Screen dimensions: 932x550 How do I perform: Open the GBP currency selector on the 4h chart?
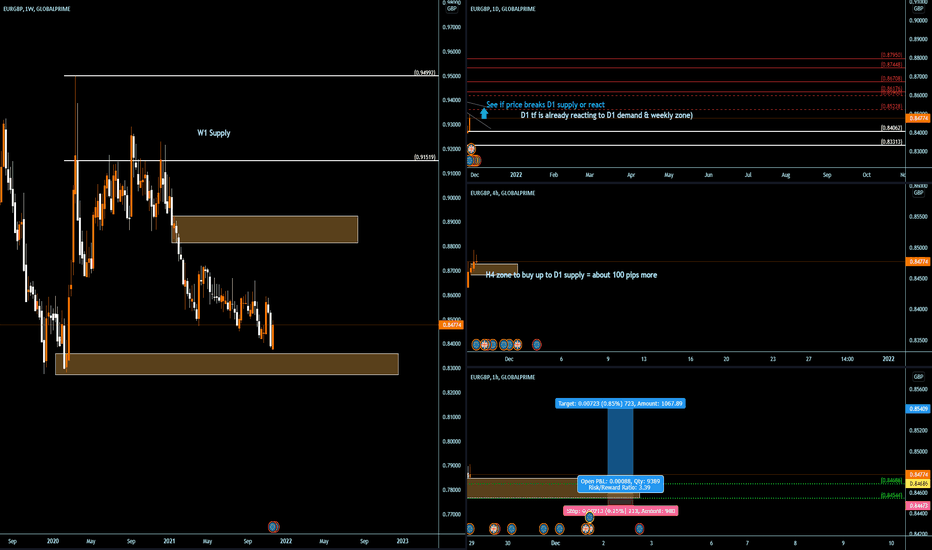[918, 193]
